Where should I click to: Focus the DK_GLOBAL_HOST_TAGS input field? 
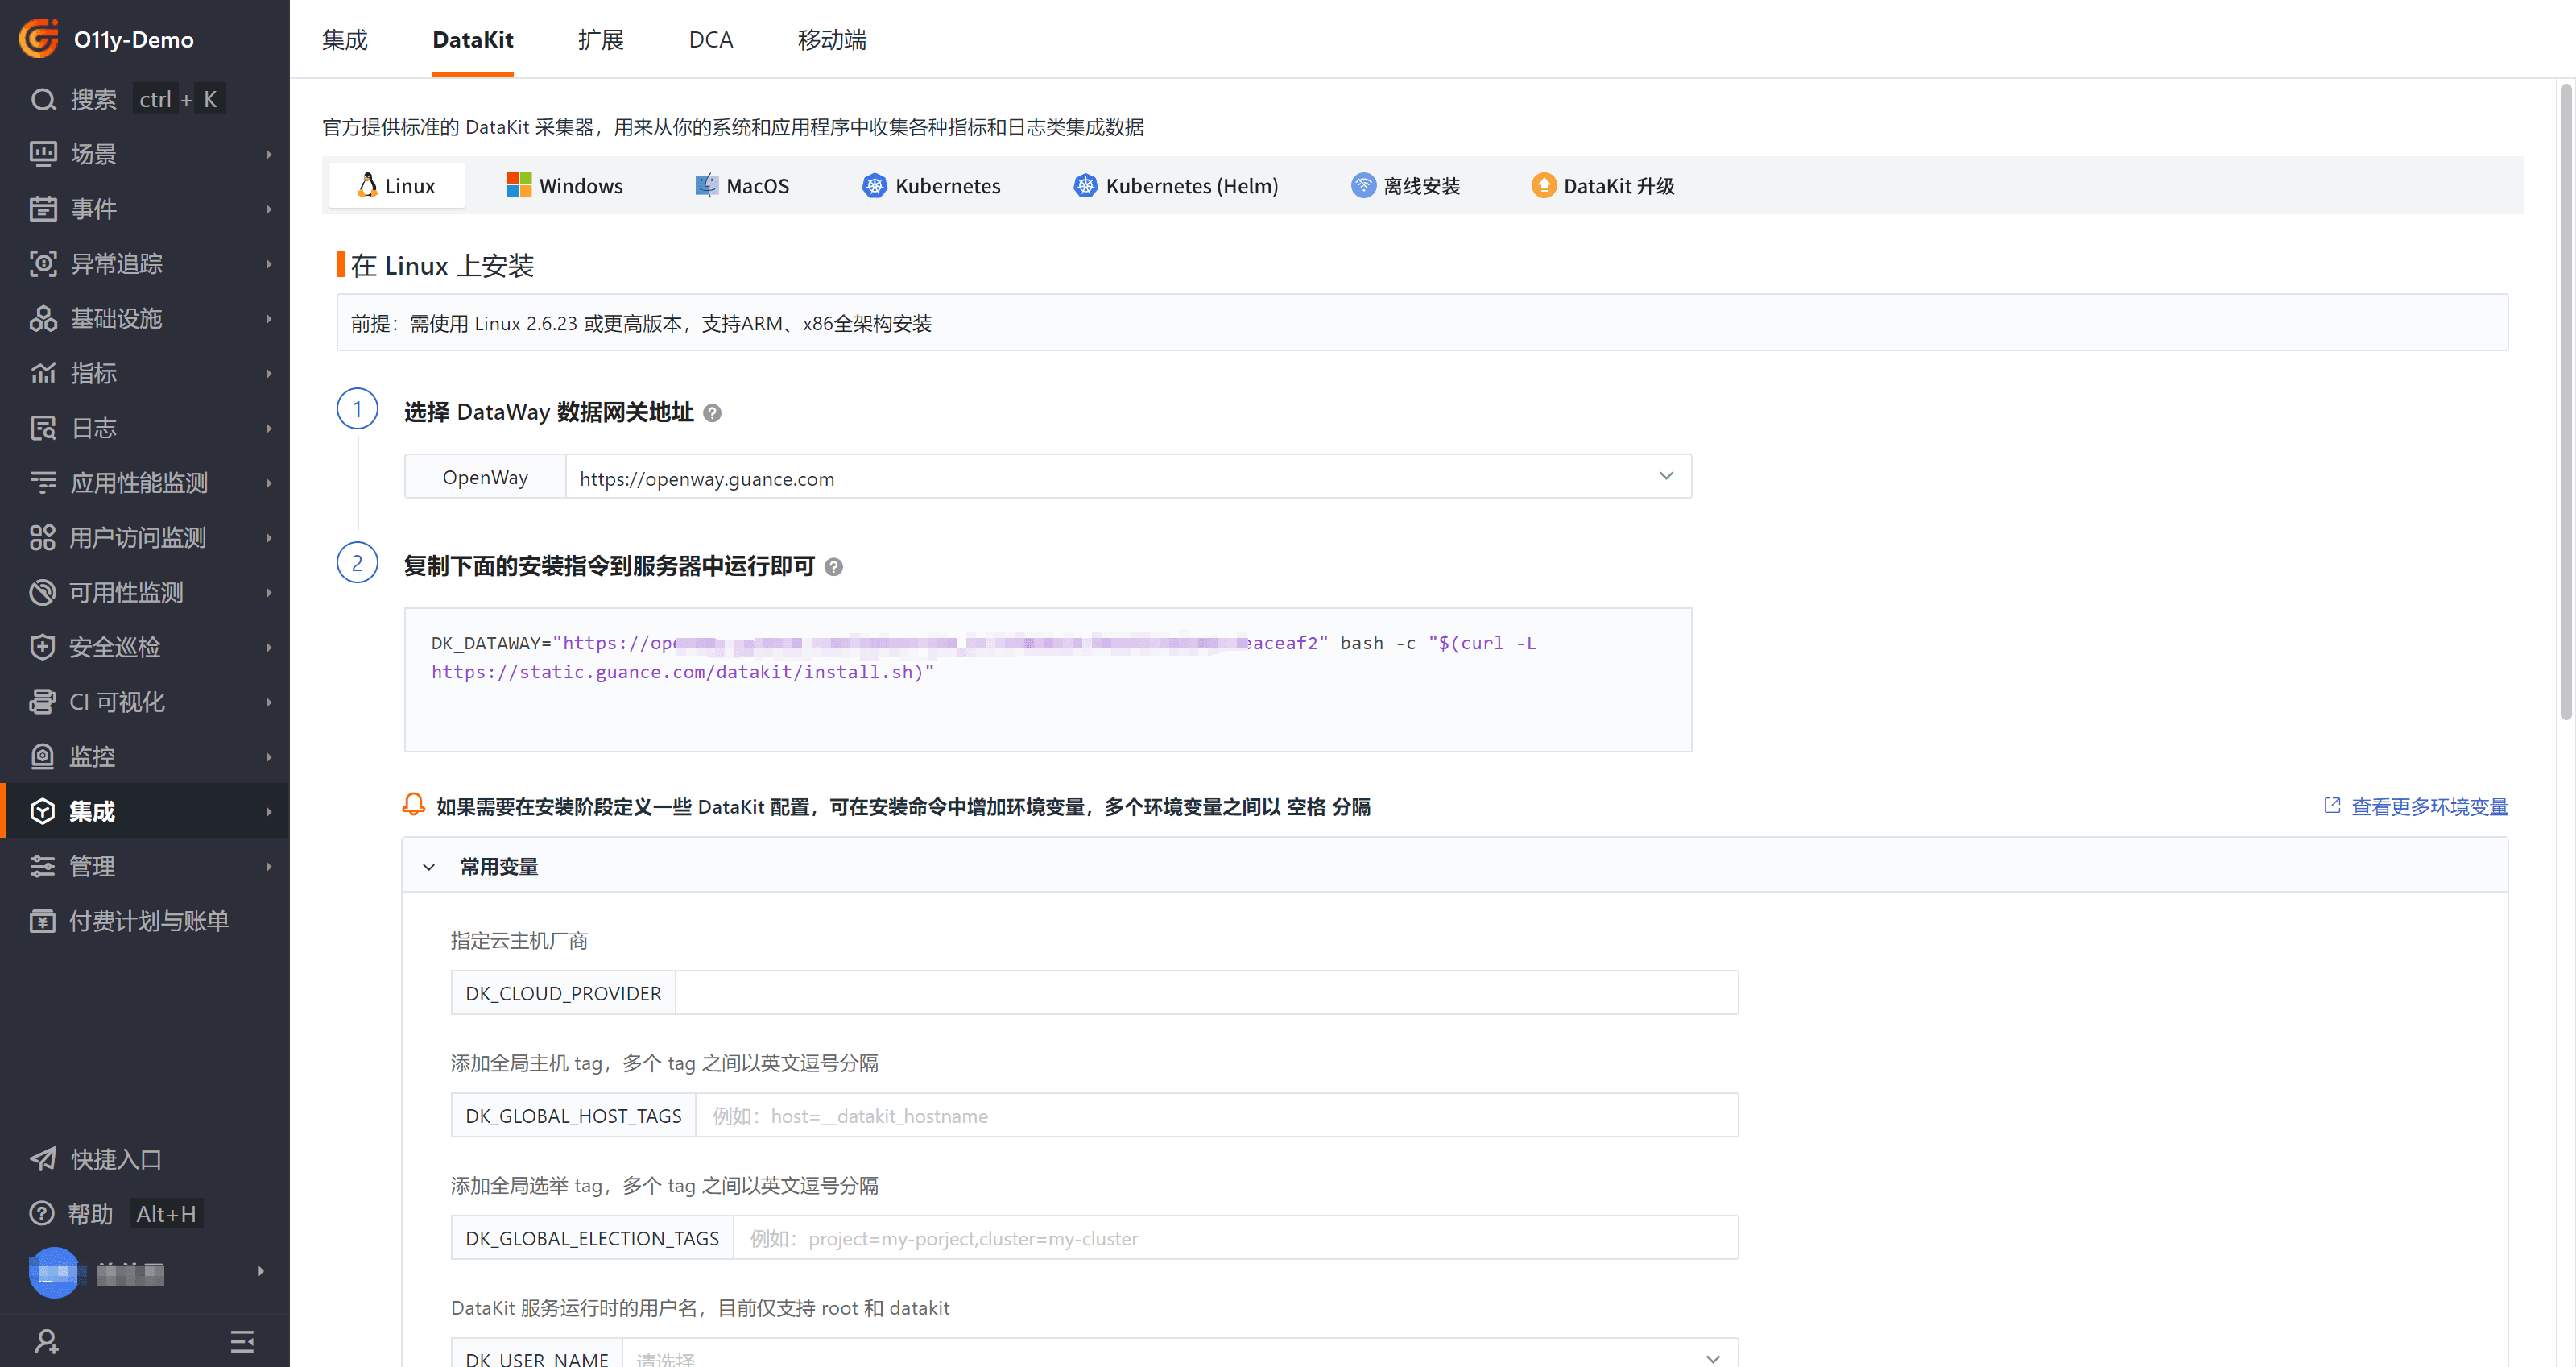coord(1216,1115)
